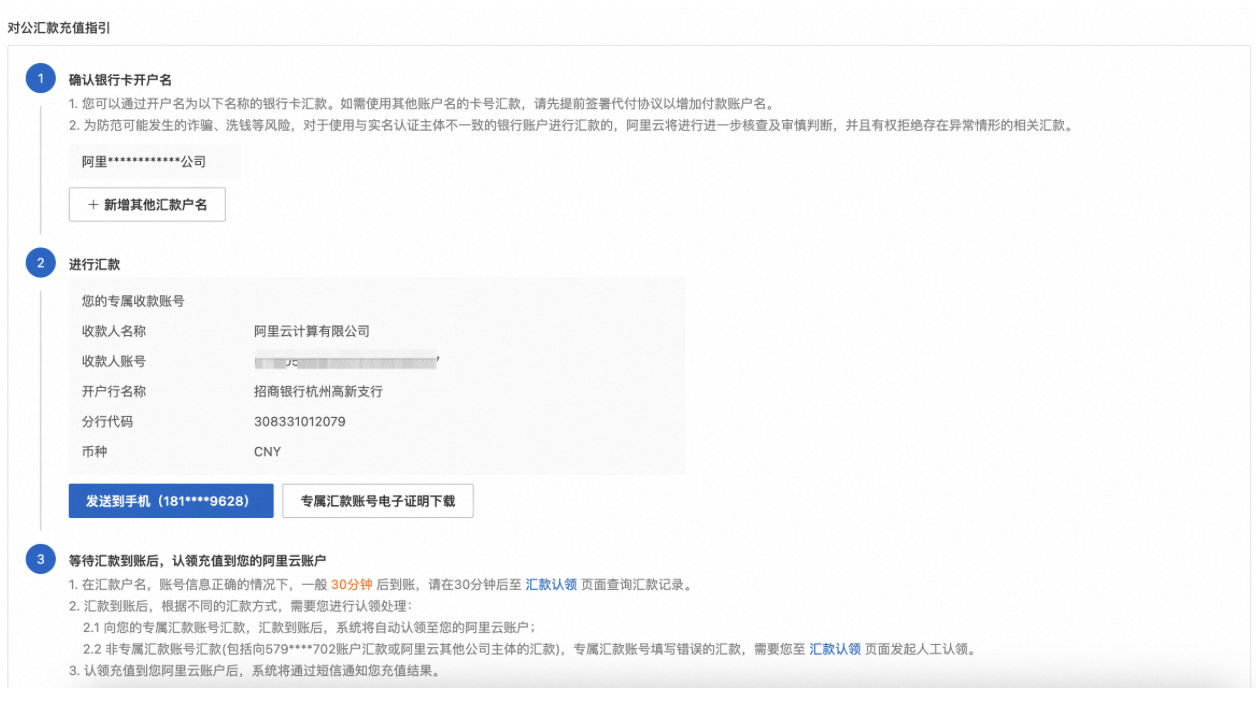Image resolution: width=1256 pixels, height=718 pixels.
Task: Select bank name 招商银行杭州高新支行
Action: [318, 391]
